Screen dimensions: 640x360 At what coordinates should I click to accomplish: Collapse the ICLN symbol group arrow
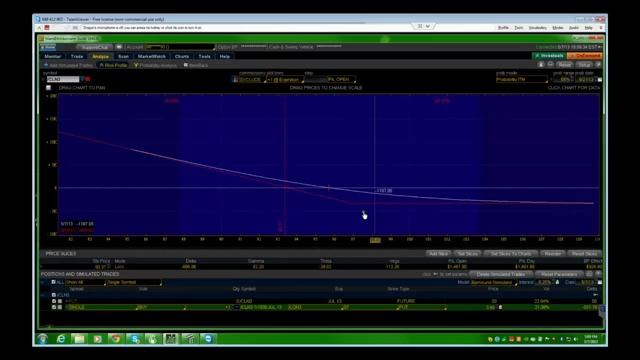coord(43,295)
